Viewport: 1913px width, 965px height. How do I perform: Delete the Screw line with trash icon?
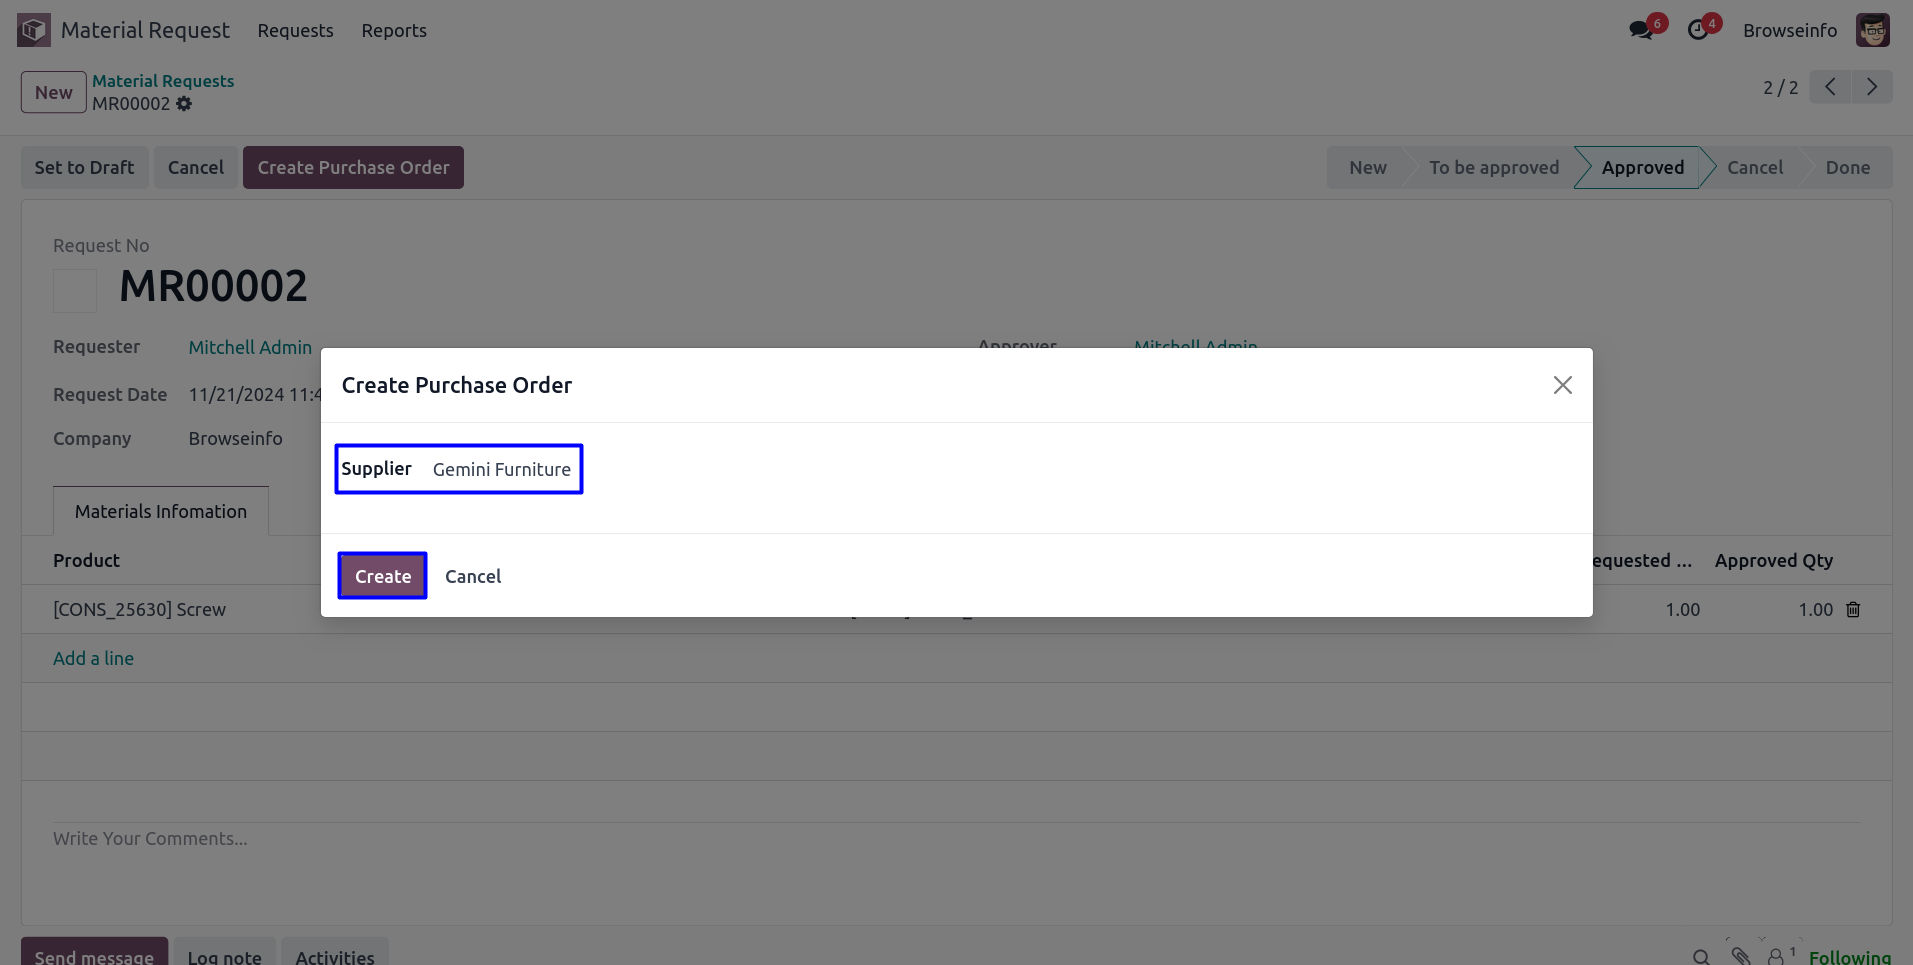click(1853, 610)
